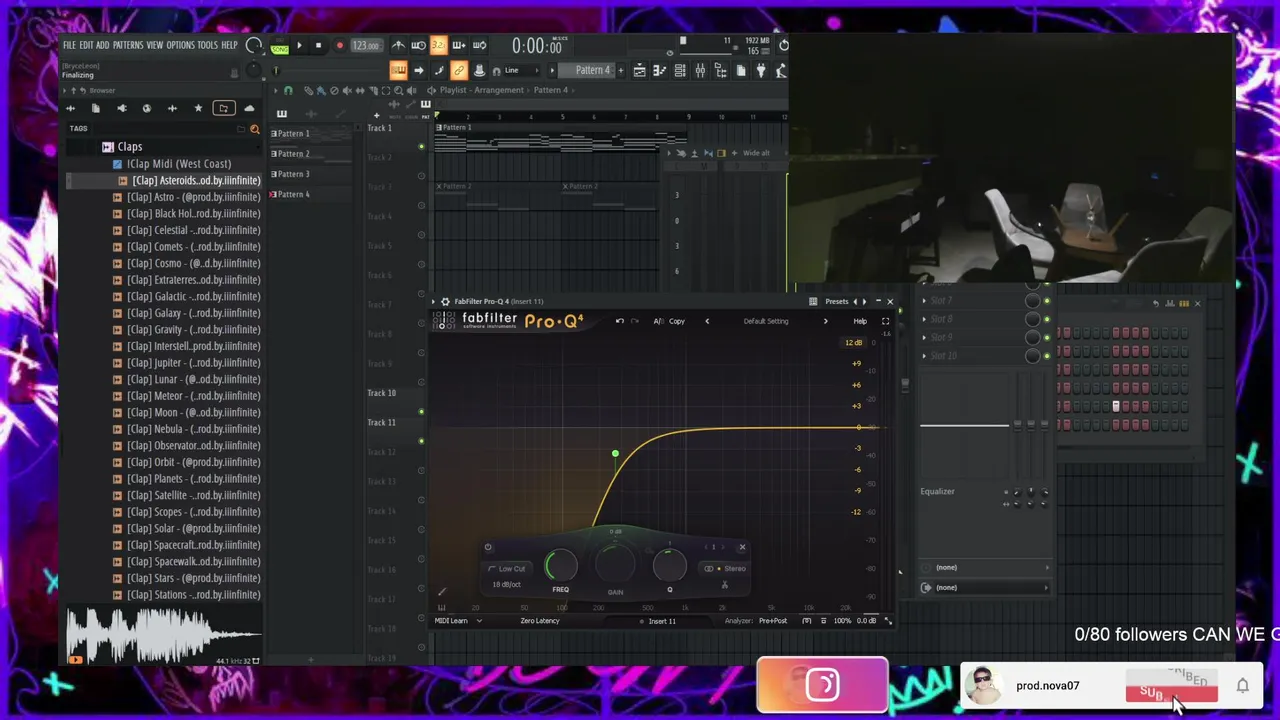Go to next Pro-Q 4 preset arrow
The width and height of the screenshot is (1280, 720).
click(825, 321)
